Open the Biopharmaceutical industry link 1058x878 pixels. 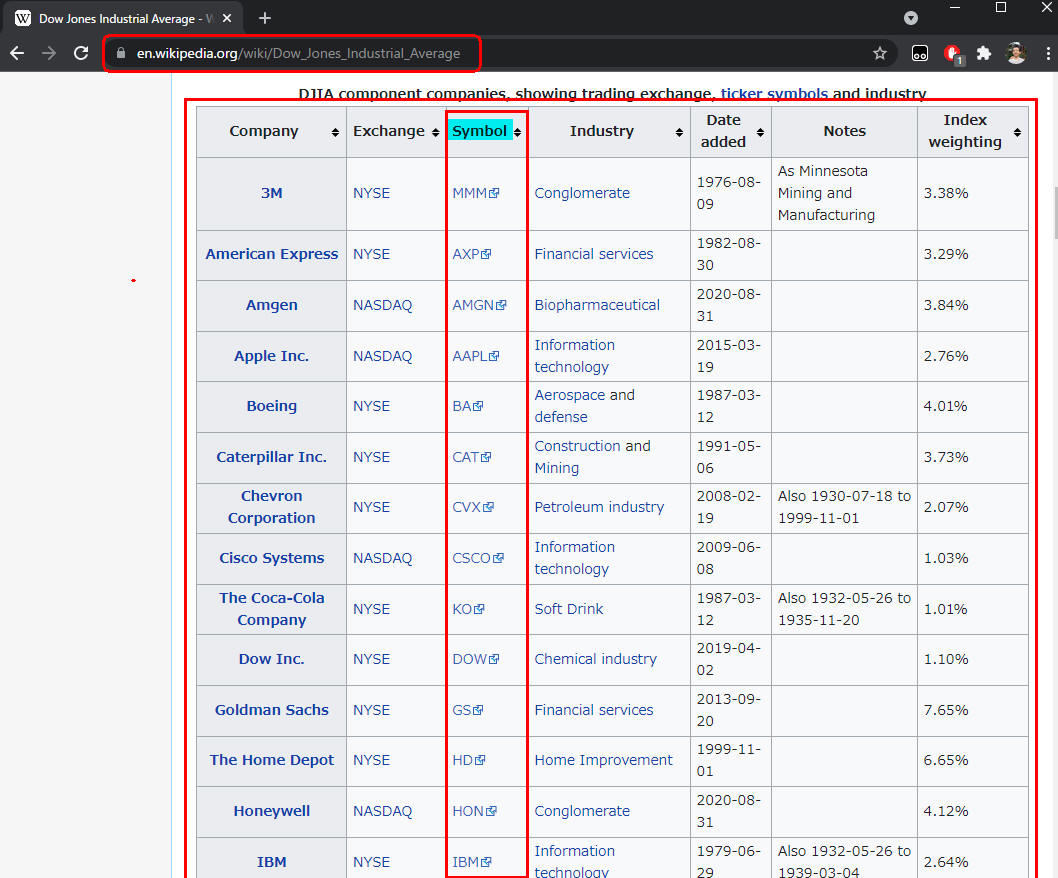click(x=597, y=305)
